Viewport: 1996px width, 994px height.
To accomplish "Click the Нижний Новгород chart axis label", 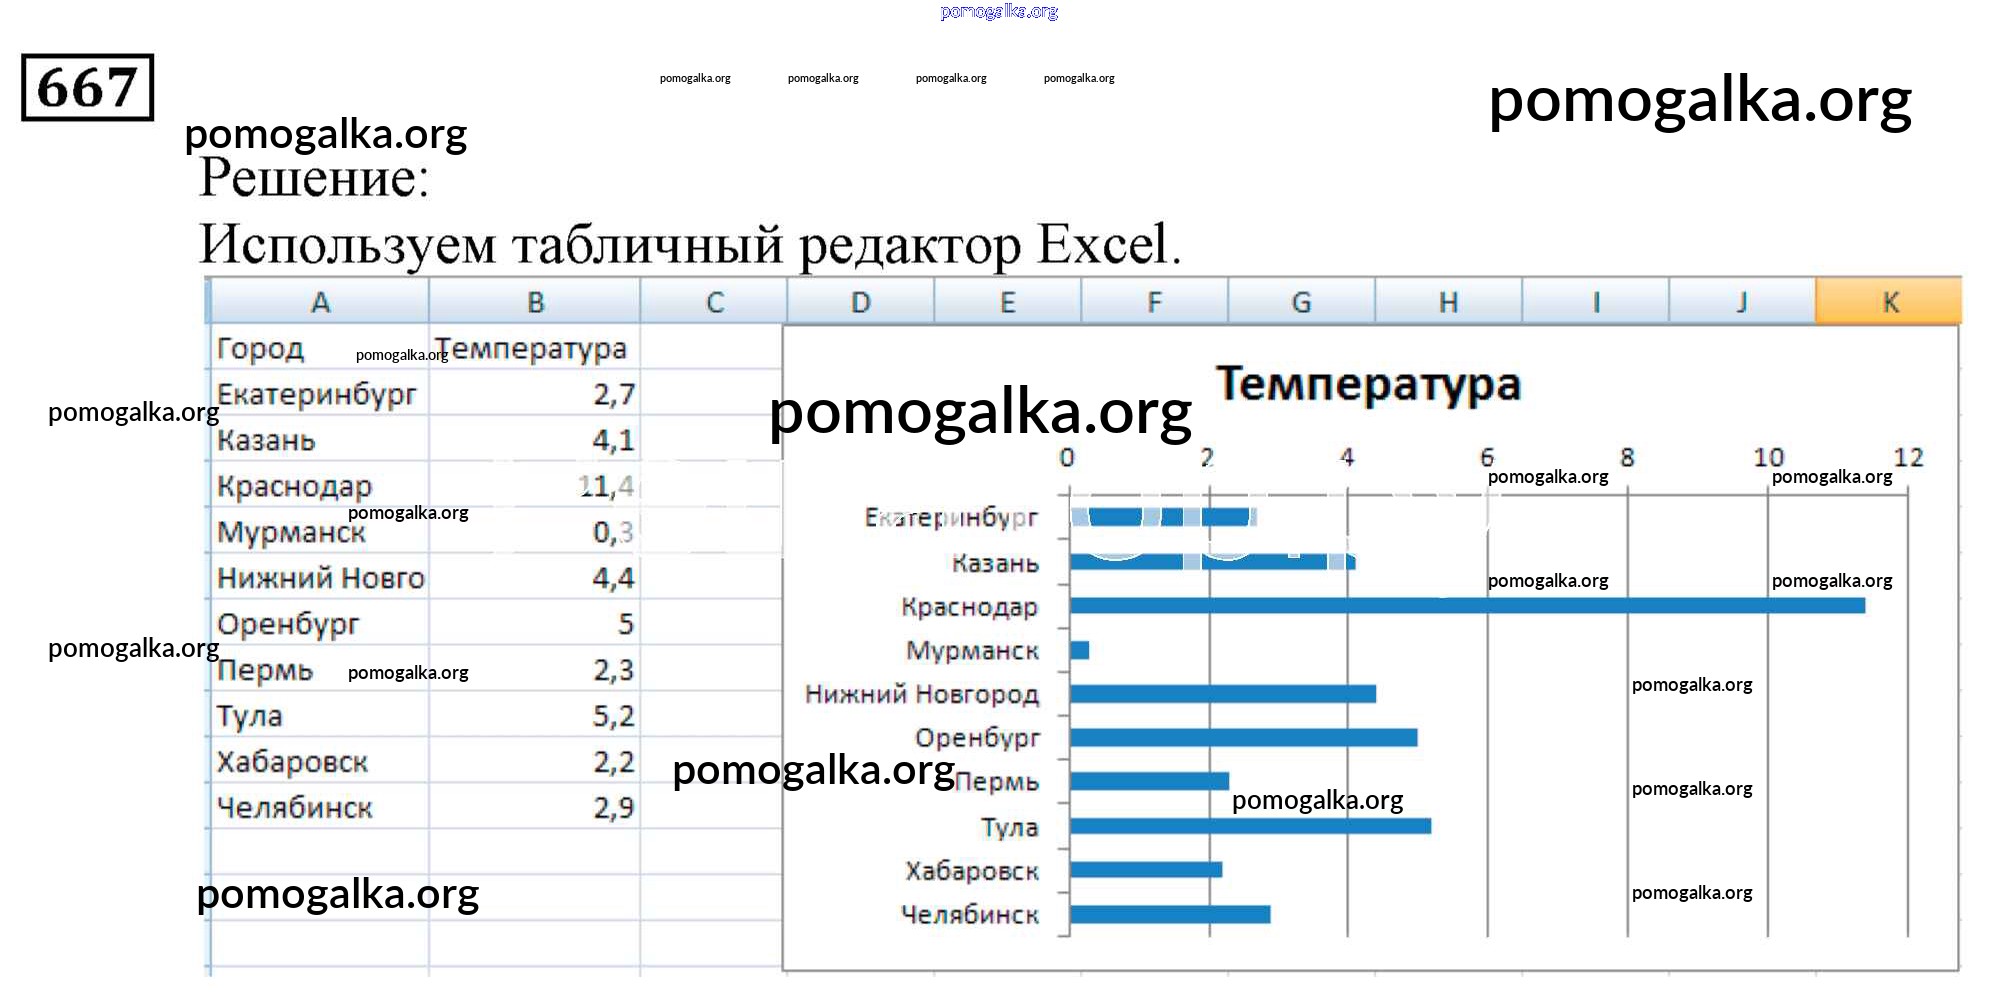I will tap(921, 694).
